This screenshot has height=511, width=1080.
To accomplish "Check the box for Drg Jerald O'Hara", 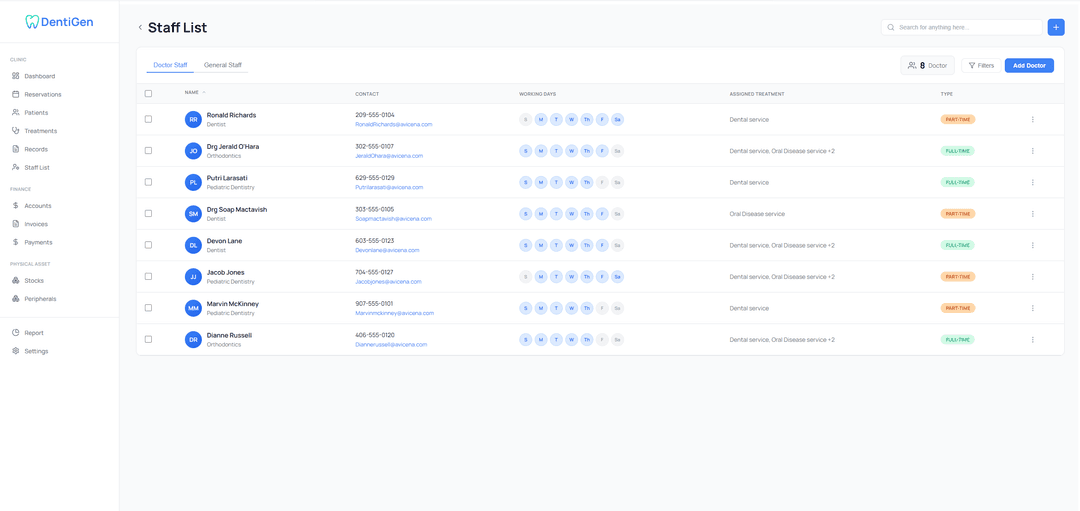I will pyautogui.click(x=148, y=151).
